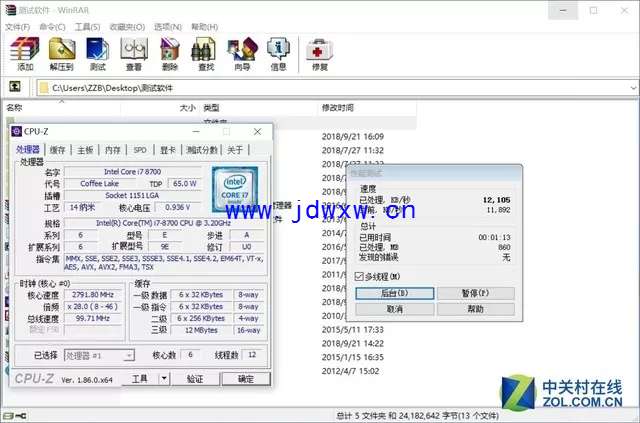Click the up-one-level folder icon
Screen dimensions: 640x423
[15, 86]
